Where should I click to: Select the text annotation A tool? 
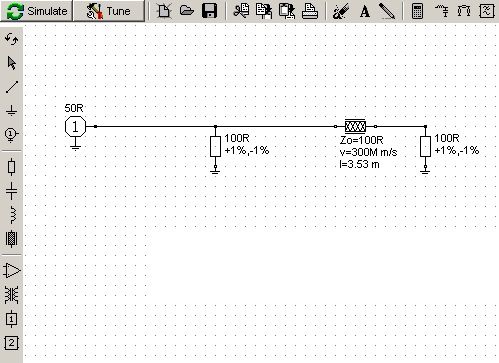click(365, 11)
